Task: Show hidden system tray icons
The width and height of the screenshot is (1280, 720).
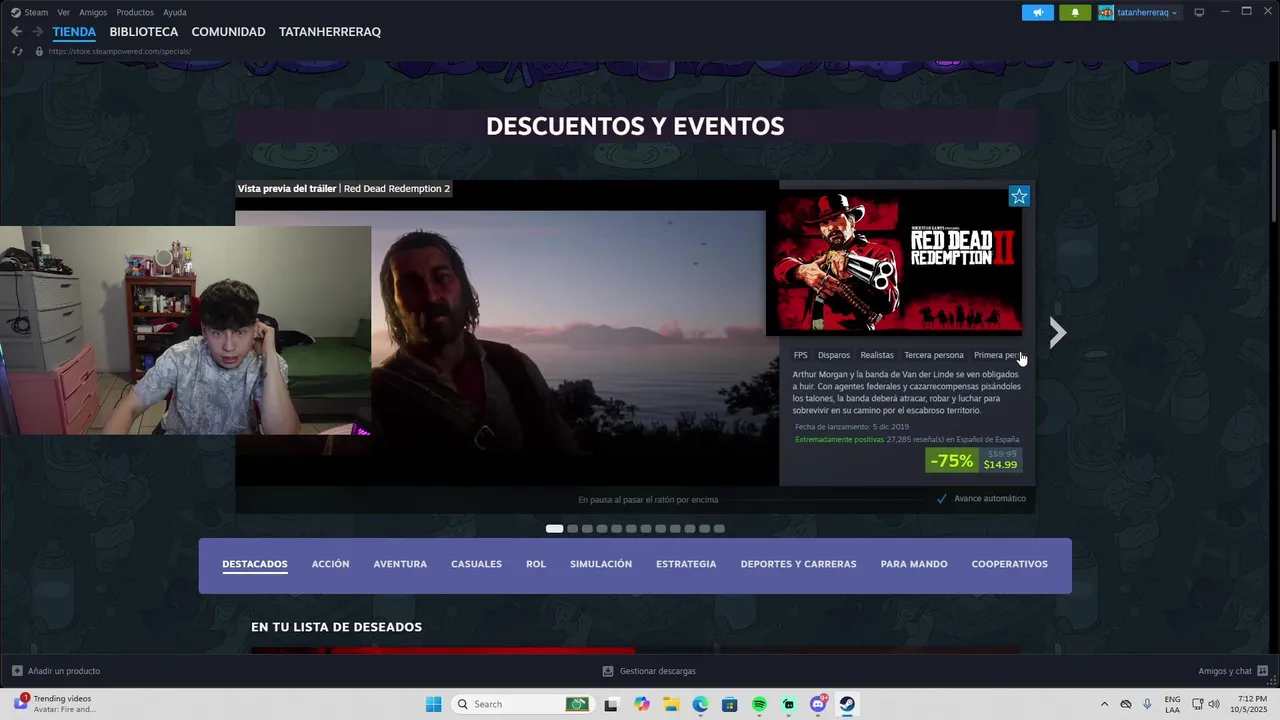Action: [1104, 704]
